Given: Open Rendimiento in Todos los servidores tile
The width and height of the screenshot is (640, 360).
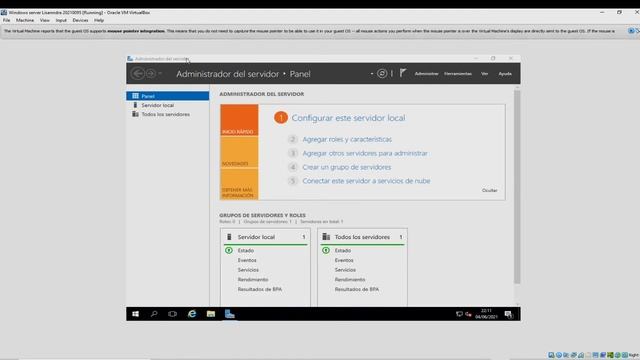Looking at the screenshot, I should [x=350, y=280].
